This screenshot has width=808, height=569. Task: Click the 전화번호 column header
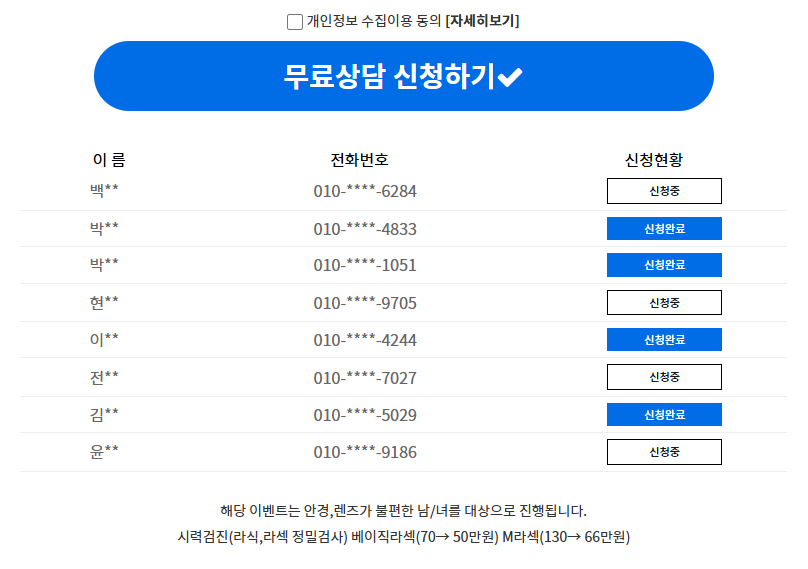360,160
